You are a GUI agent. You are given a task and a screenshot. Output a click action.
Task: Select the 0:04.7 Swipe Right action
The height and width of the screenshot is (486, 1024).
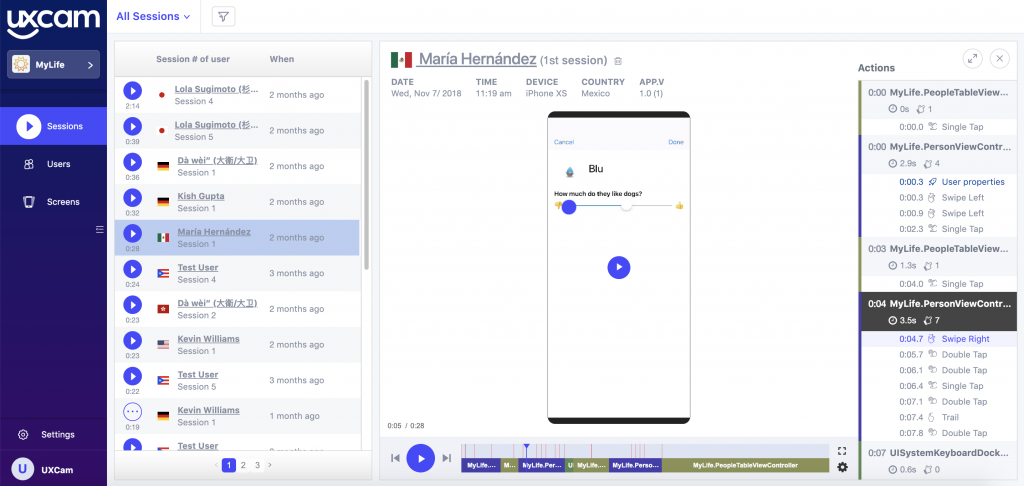pyautogui.click(x=938, y=339)
